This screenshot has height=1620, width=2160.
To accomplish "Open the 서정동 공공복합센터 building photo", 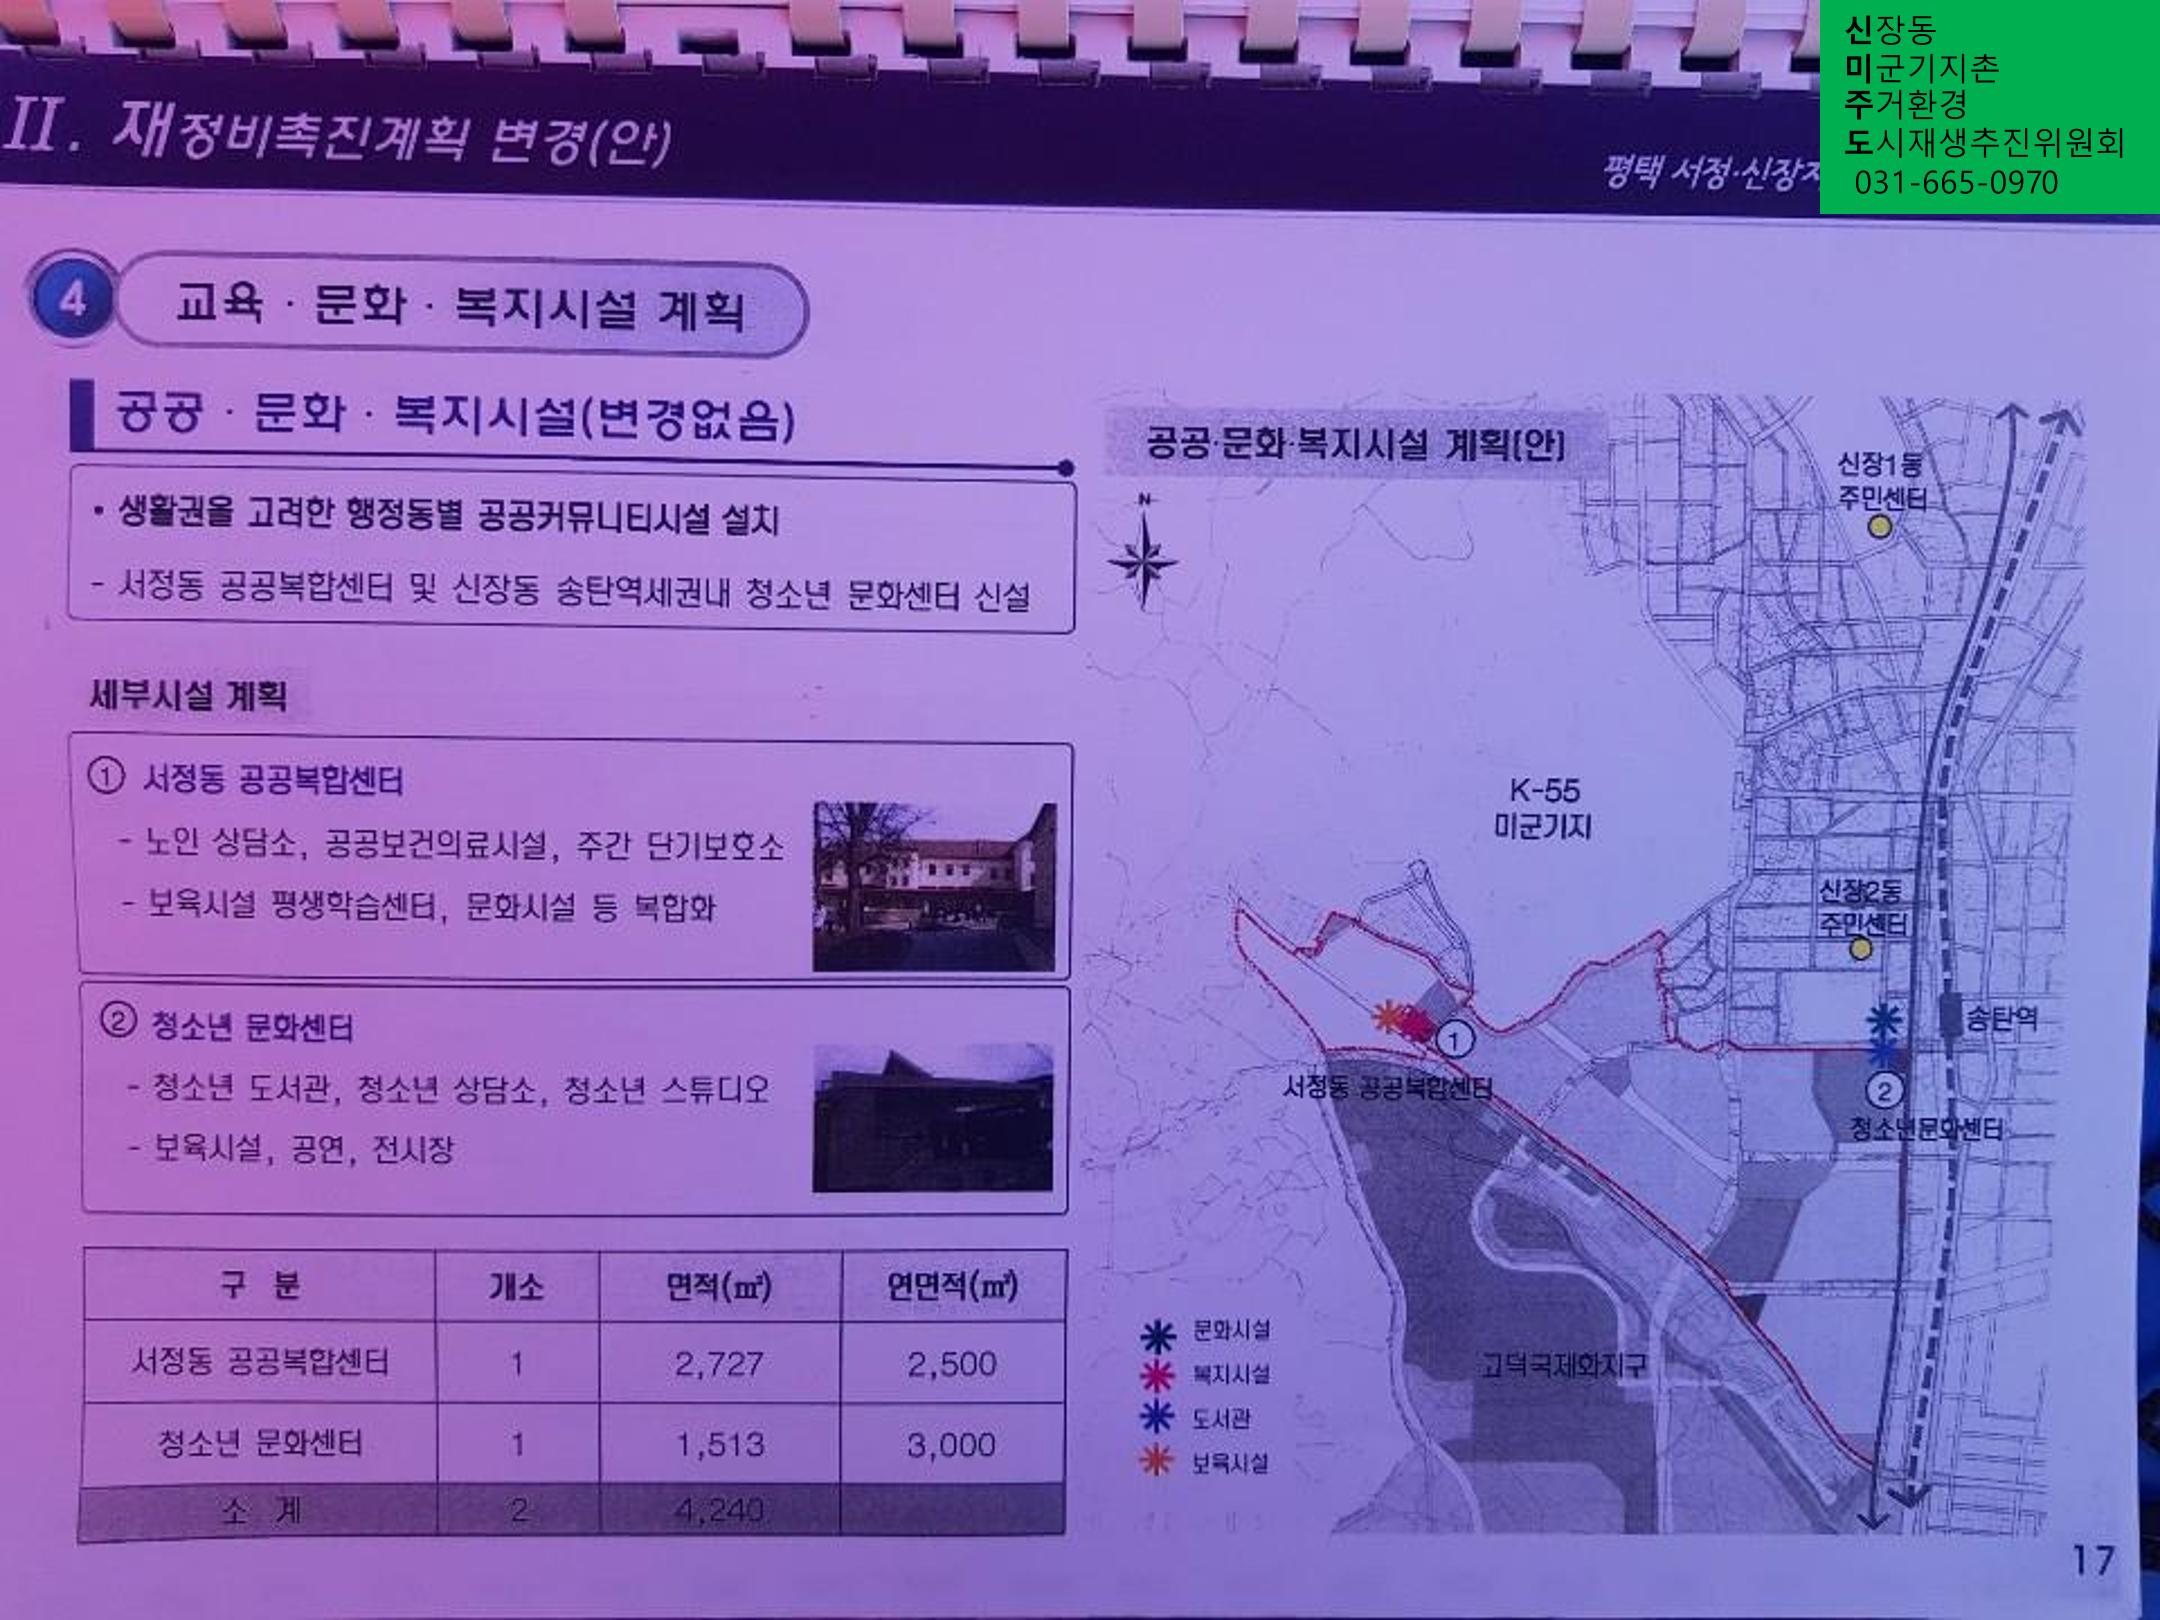I will [x=934, y=886].
